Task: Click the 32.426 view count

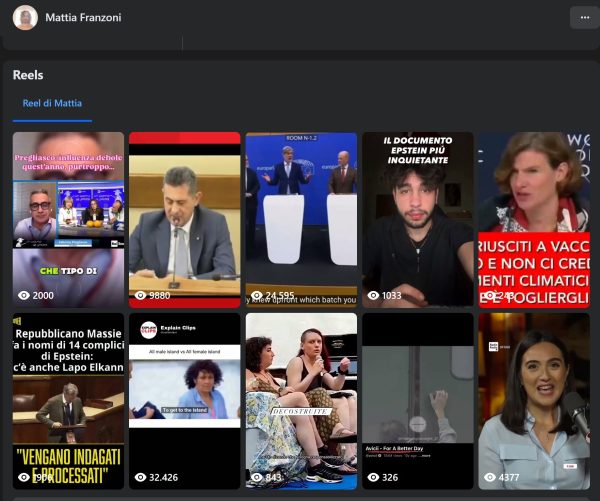Action: tap(163, 477)
